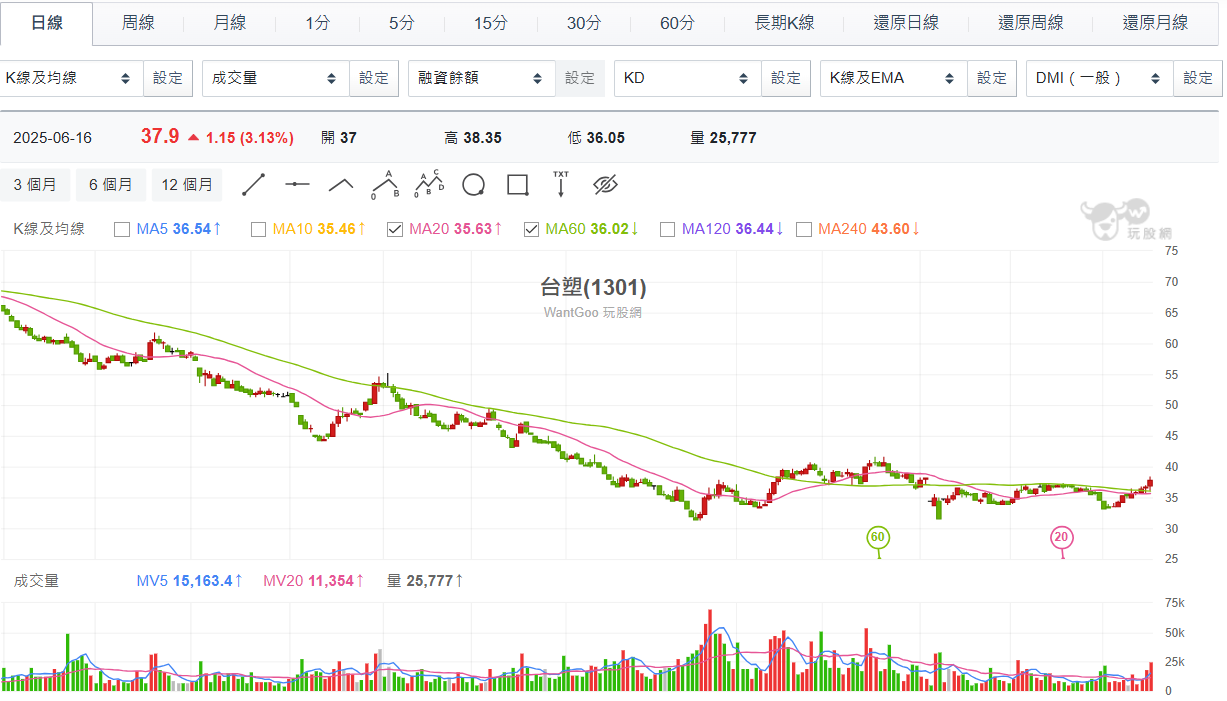The height and width of the screenshot is (701, 1227).
Task: Select the trend line drawing tool
Action: coord(253,184)
